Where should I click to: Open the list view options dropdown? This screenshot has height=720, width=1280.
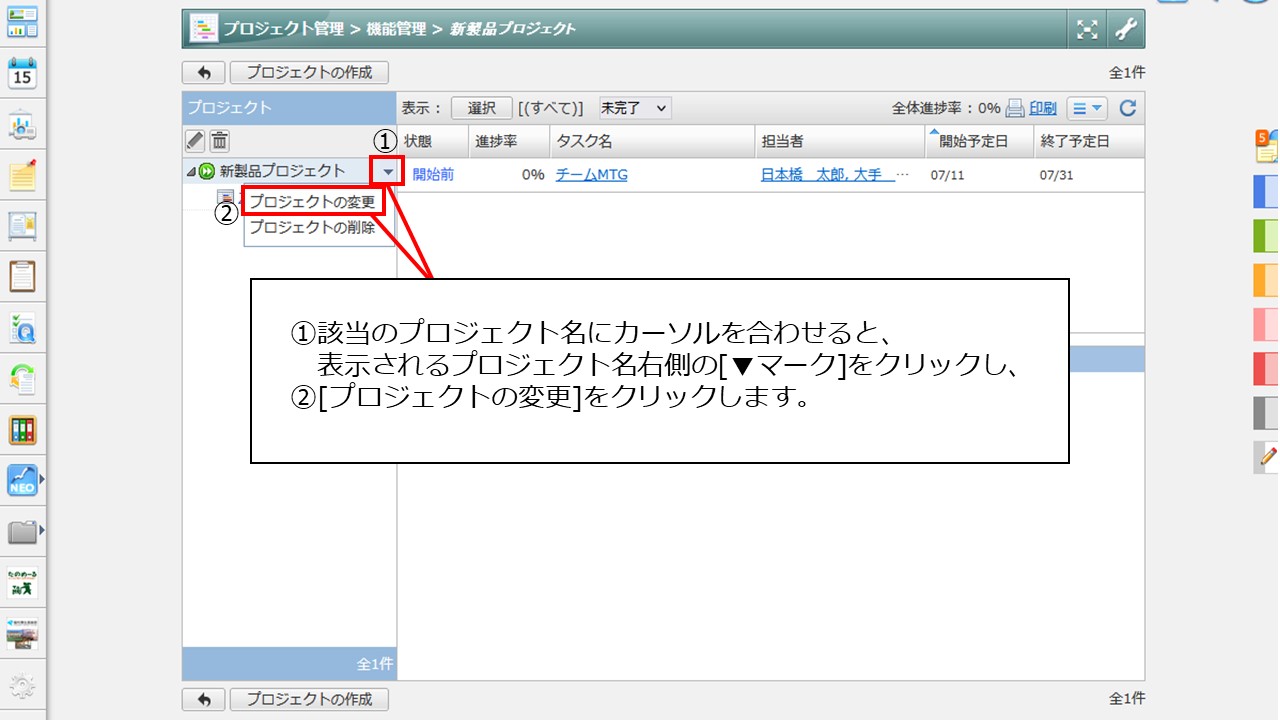[1087, 108]
